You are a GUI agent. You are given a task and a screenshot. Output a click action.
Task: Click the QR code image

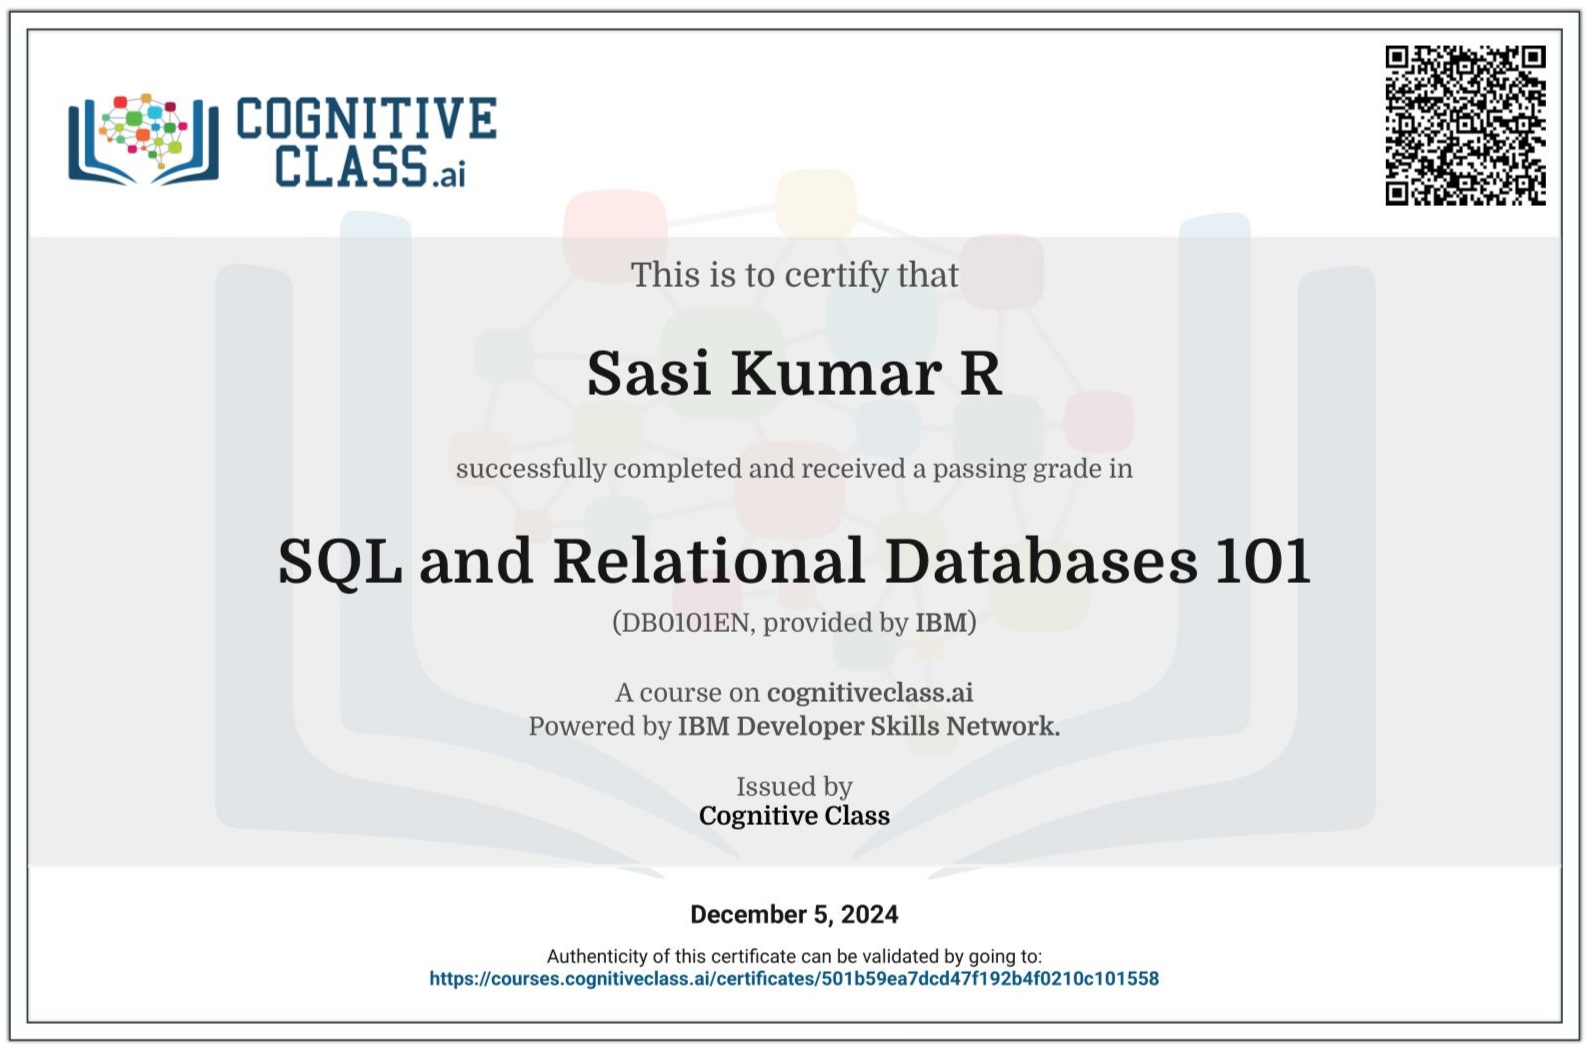click(x=1464, y=125)
